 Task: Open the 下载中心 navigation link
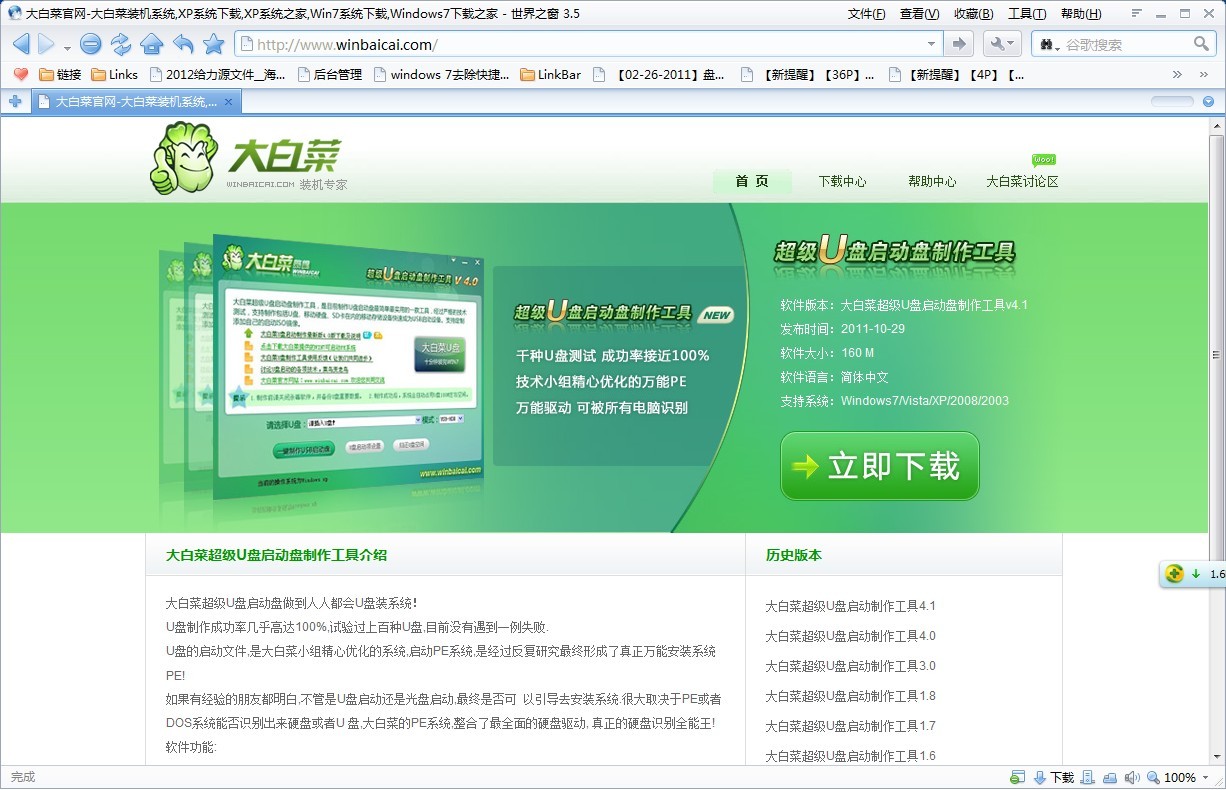click(x=842, y=182)
